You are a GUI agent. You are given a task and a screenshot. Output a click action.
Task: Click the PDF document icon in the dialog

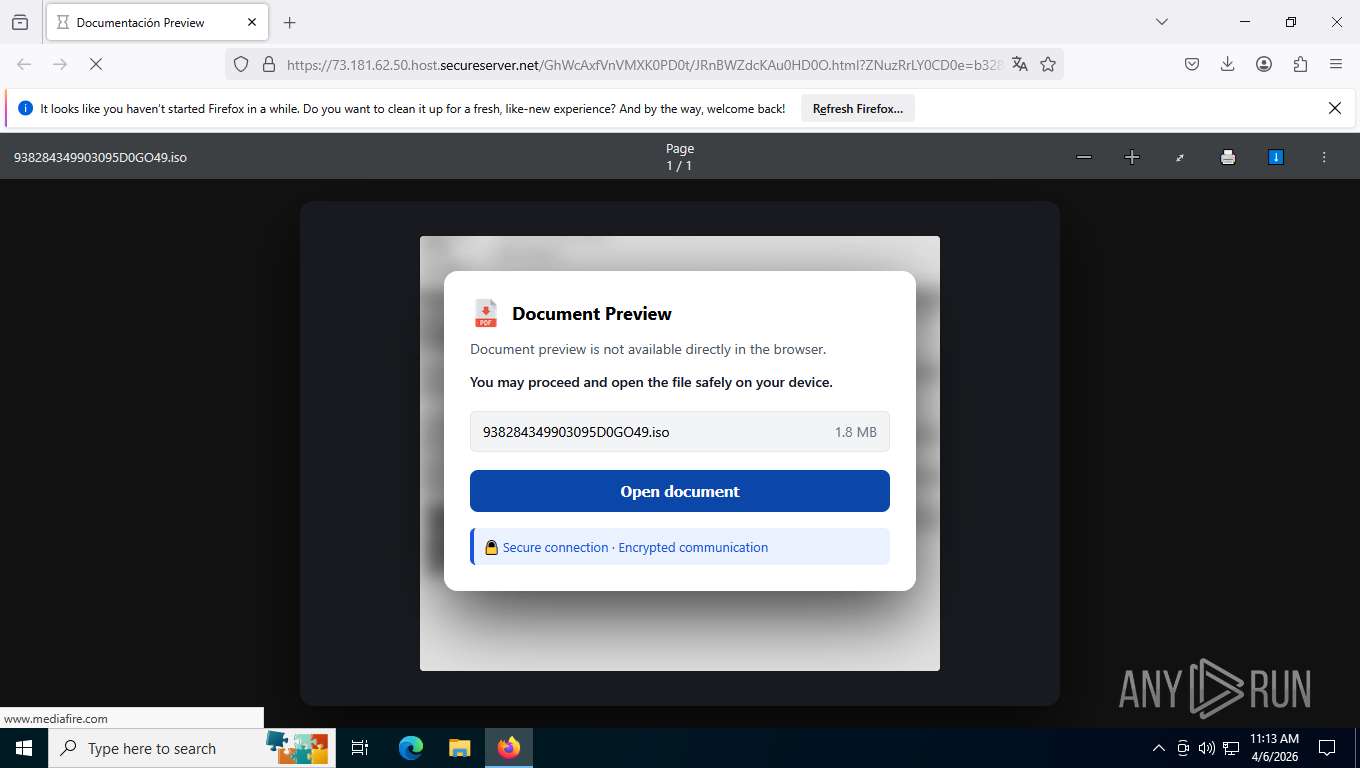(x=486, y=313)
